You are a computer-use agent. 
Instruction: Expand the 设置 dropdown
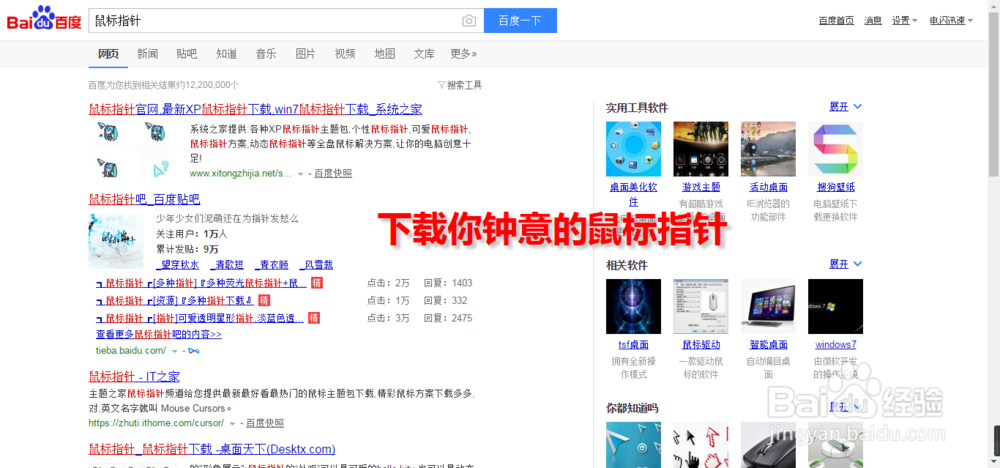[904, 20]
